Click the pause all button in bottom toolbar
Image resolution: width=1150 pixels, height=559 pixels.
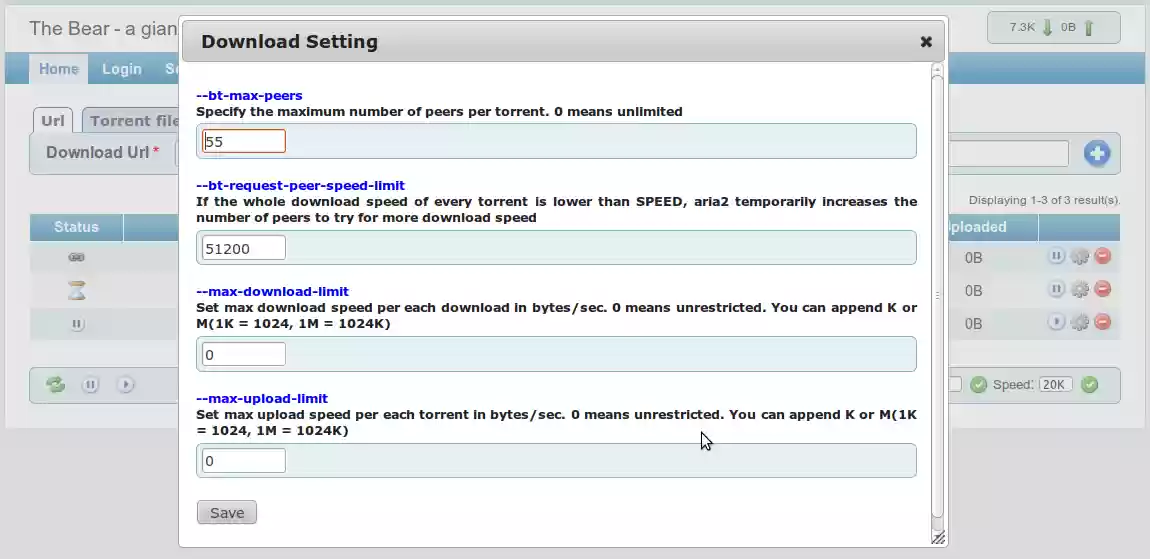pyautogui.click(x=90, y=384)
